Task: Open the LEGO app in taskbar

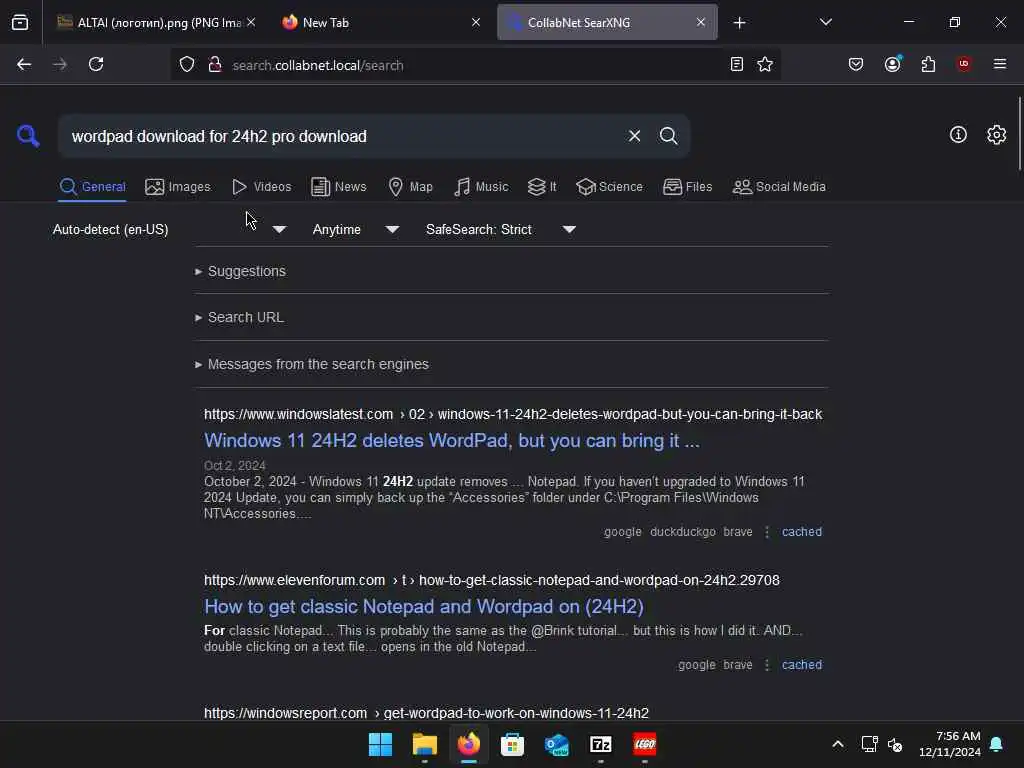Action: point(645,744)
